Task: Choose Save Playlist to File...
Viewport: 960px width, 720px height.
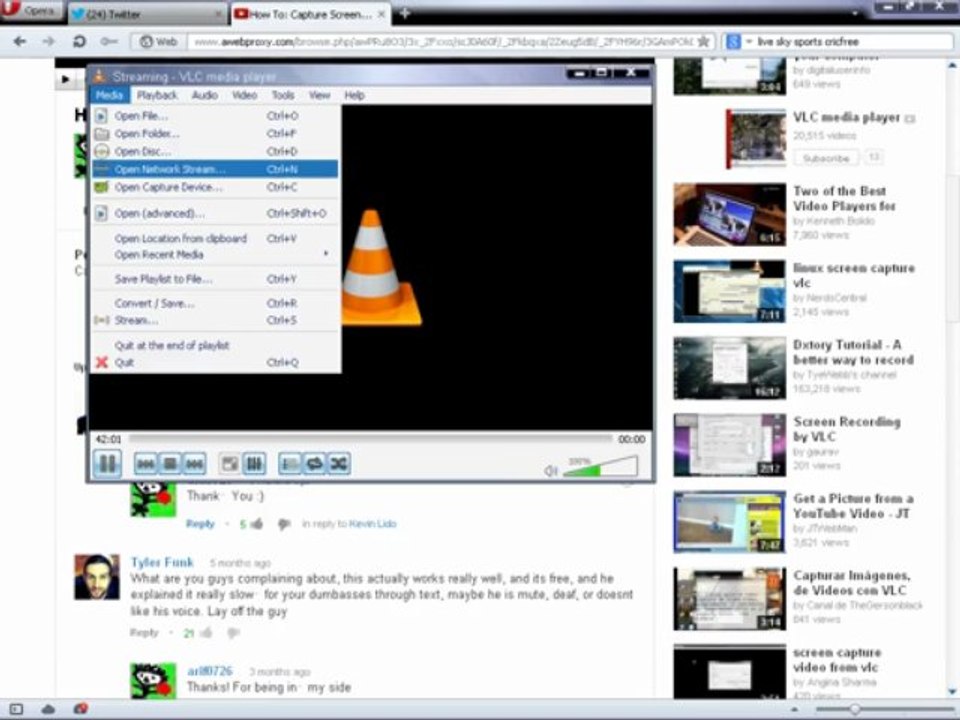Action: (x=215, y=279)
